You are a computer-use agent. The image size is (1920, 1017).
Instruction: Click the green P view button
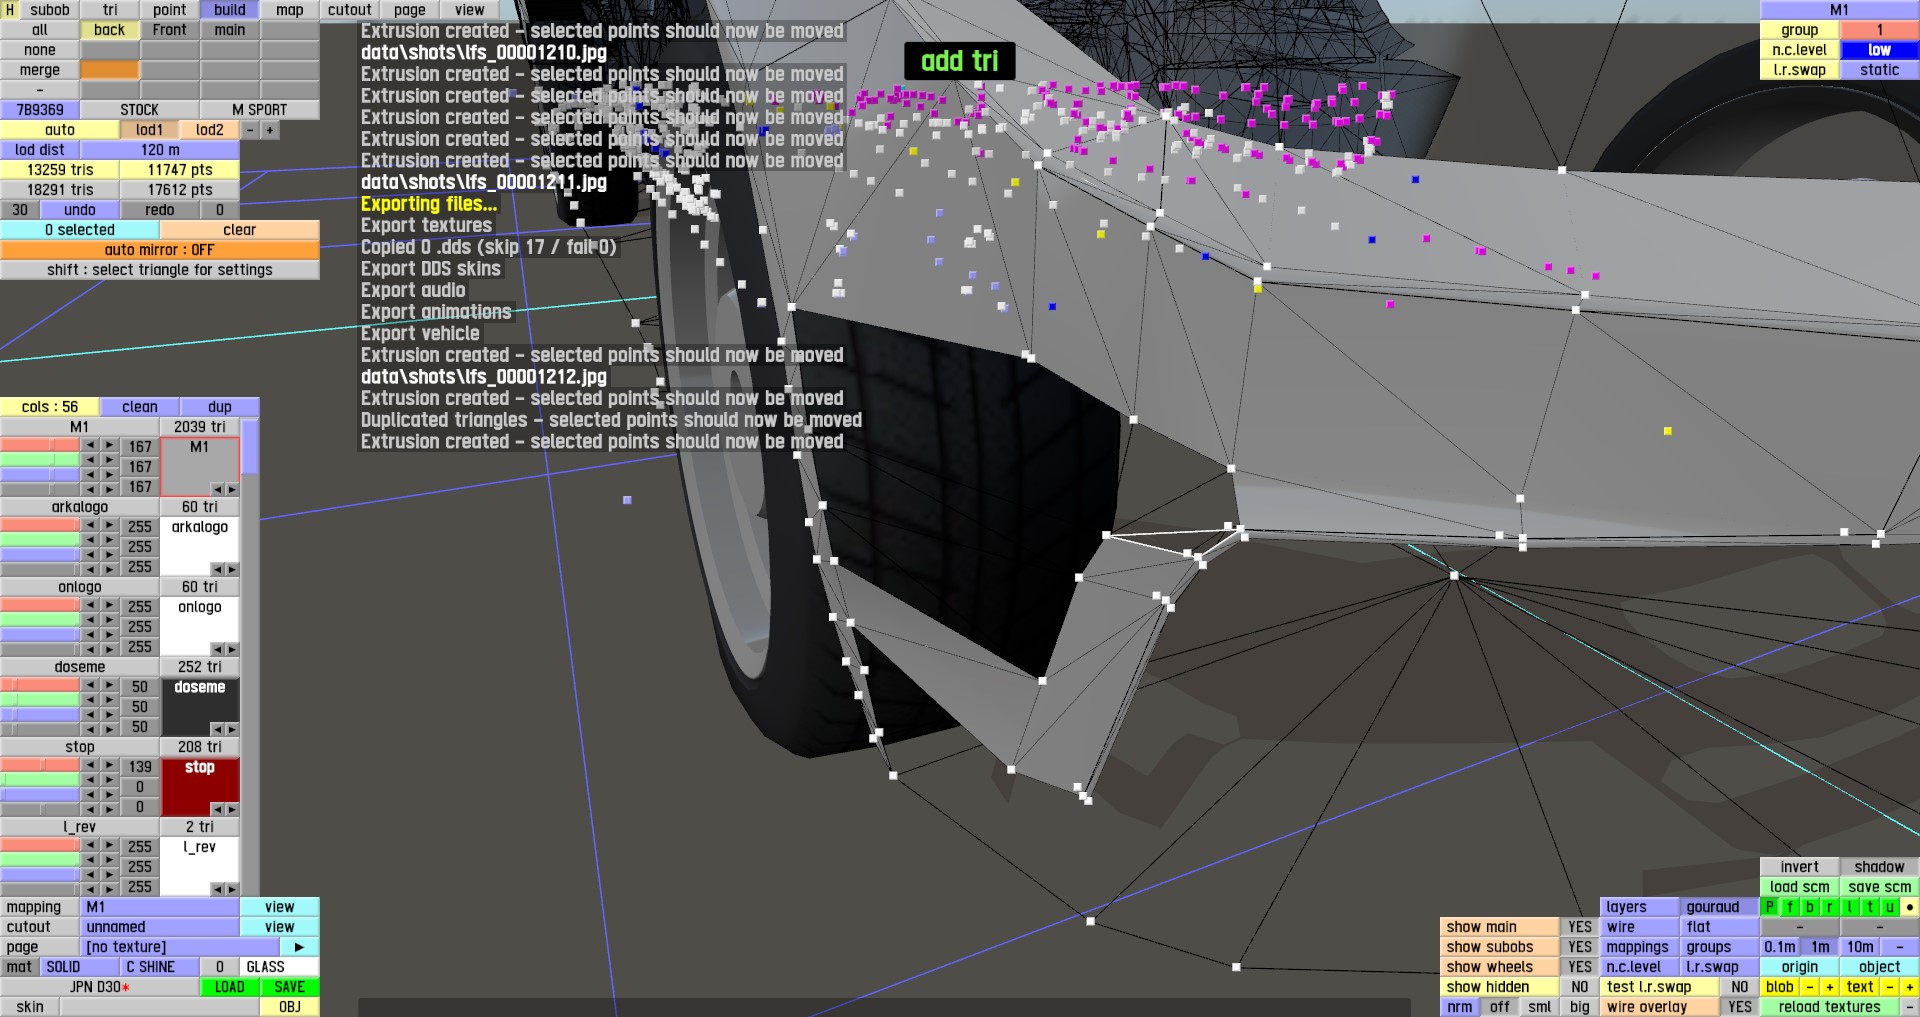point(1770,907)
